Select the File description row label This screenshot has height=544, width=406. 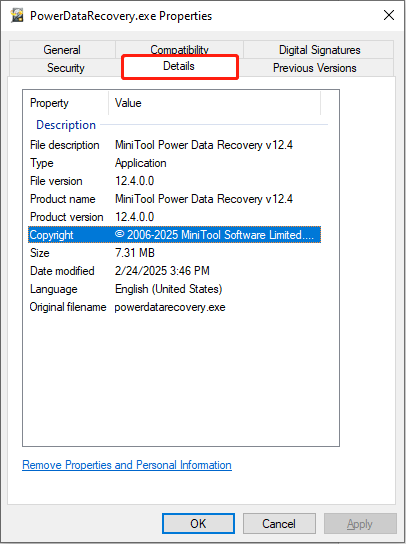click(x=65, y=145)
